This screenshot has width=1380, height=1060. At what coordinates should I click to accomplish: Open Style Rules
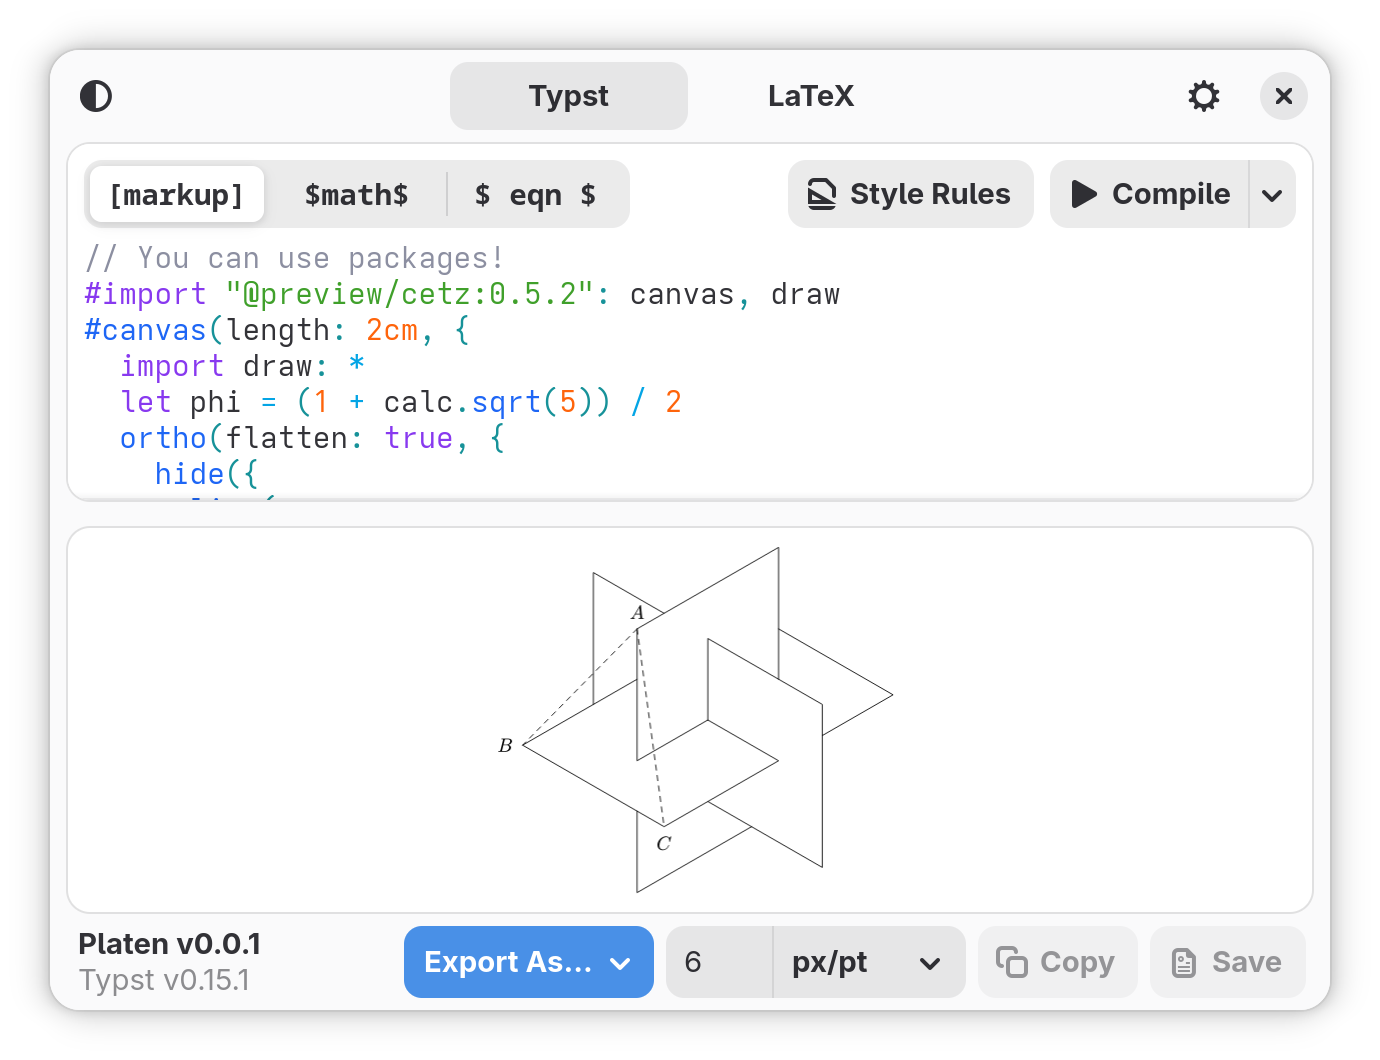coord(911,194)
